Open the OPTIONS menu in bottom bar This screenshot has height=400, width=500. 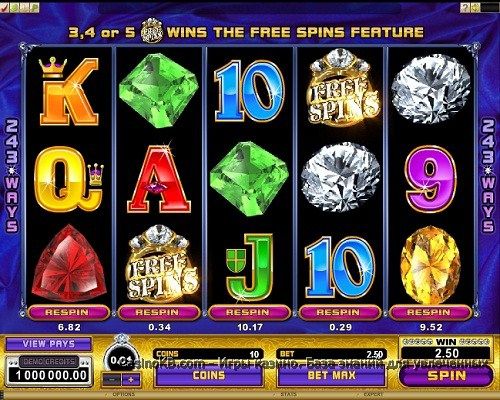124,394
